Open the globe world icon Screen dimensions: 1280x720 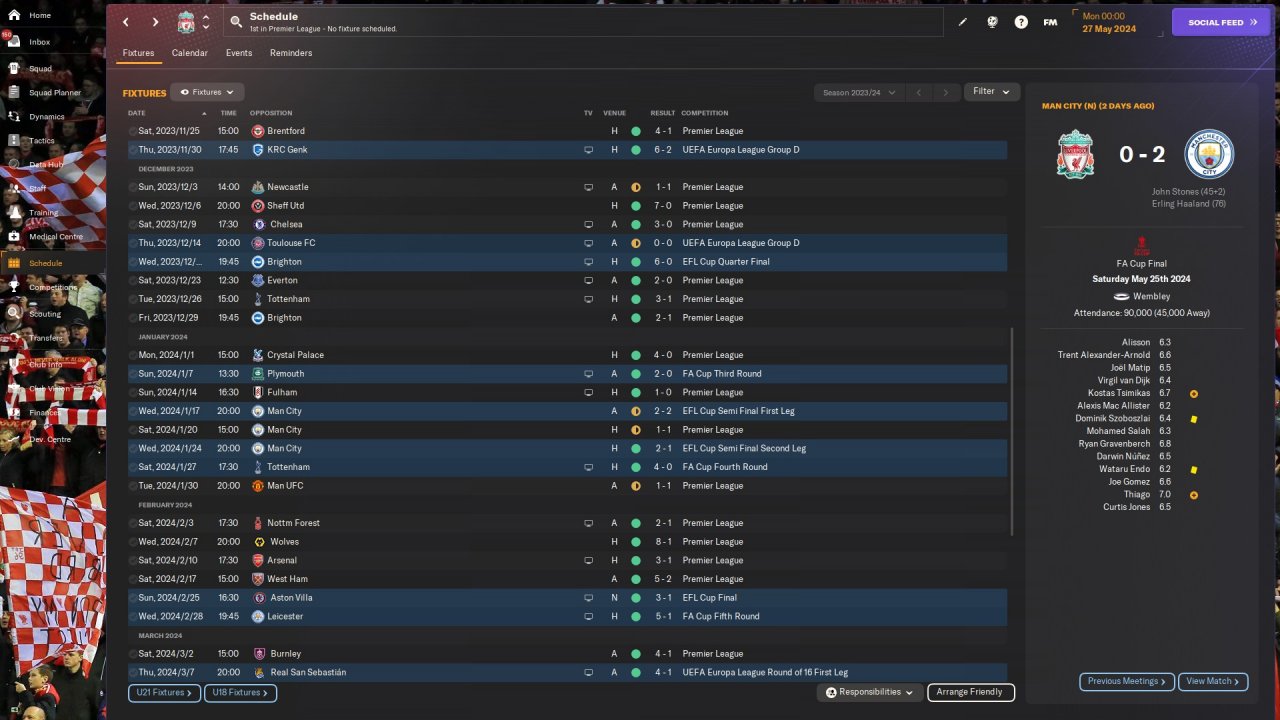[992, 22]
